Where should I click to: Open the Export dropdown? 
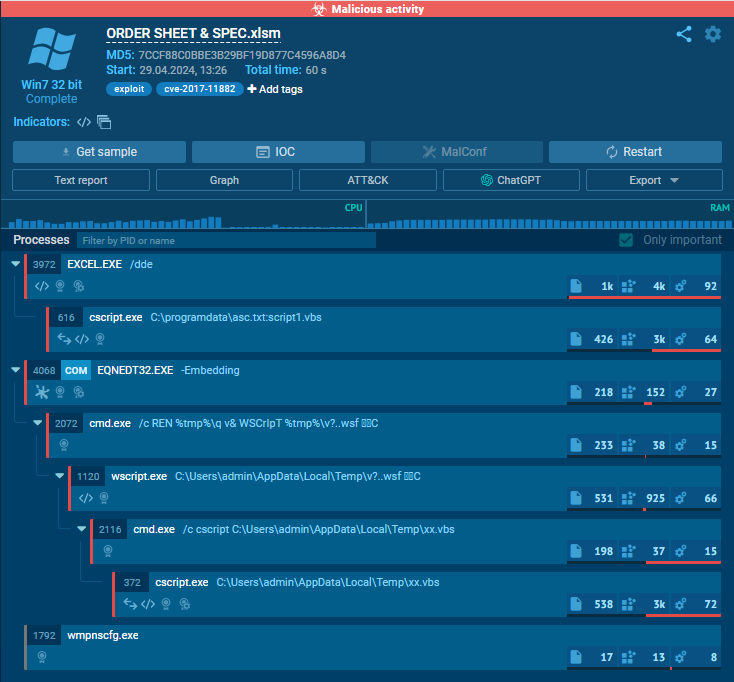pyautogui.click(x=654, y=180)
